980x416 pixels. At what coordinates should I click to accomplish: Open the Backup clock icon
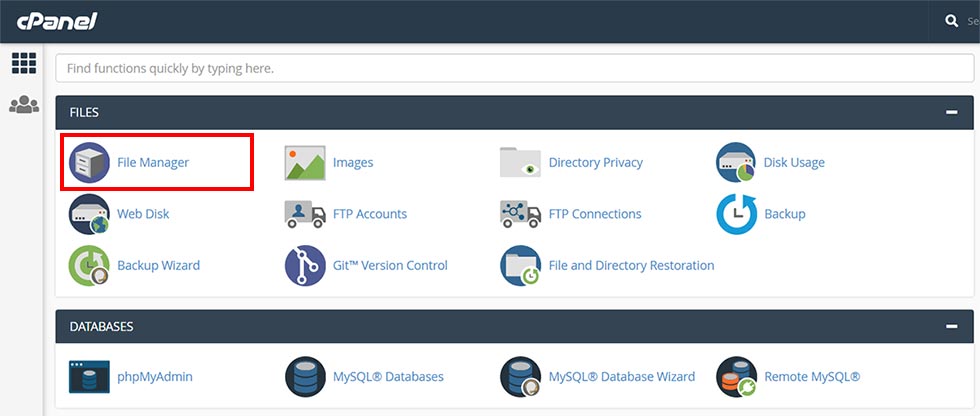736,214
